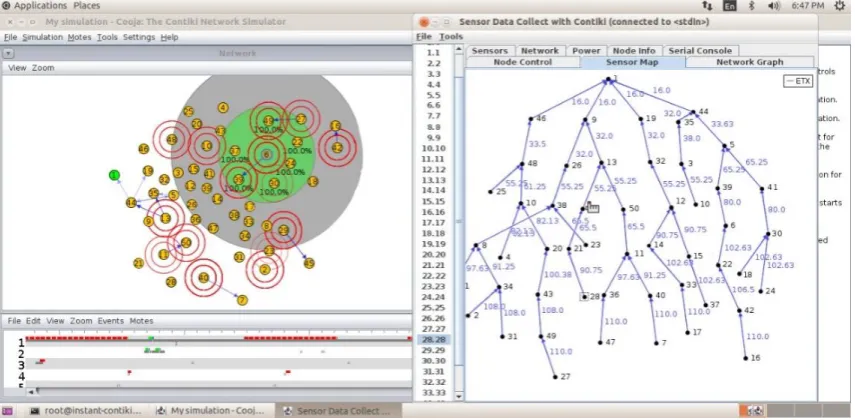Select mote 4 in Network view

click(x=222, y=108)
